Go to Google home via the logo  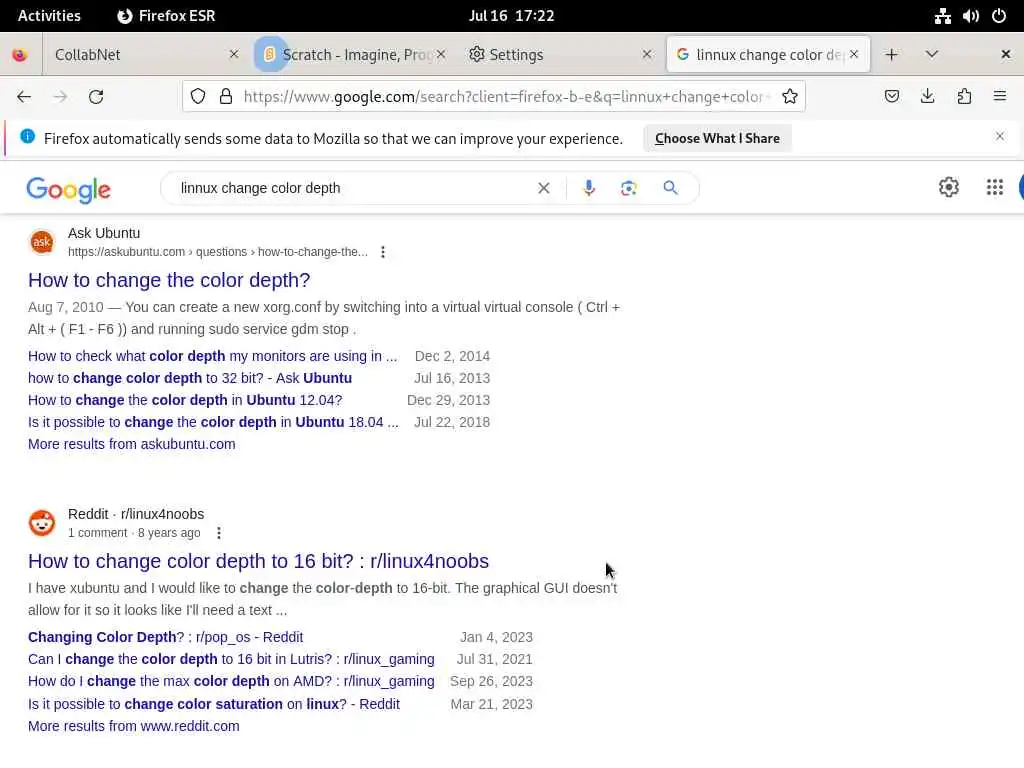pyautogui.click(x=69, y=189)
